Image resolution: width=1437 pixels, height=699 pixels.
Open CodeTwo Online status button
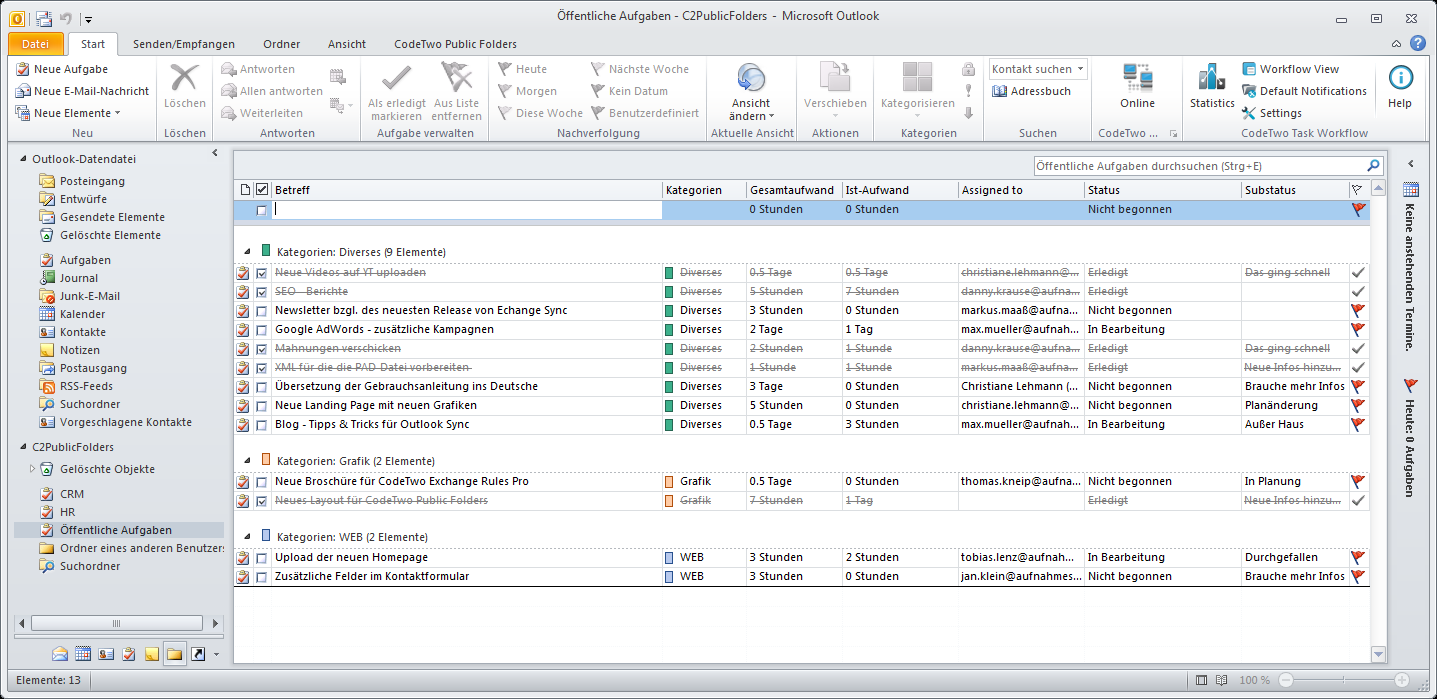coord(1137,86)
